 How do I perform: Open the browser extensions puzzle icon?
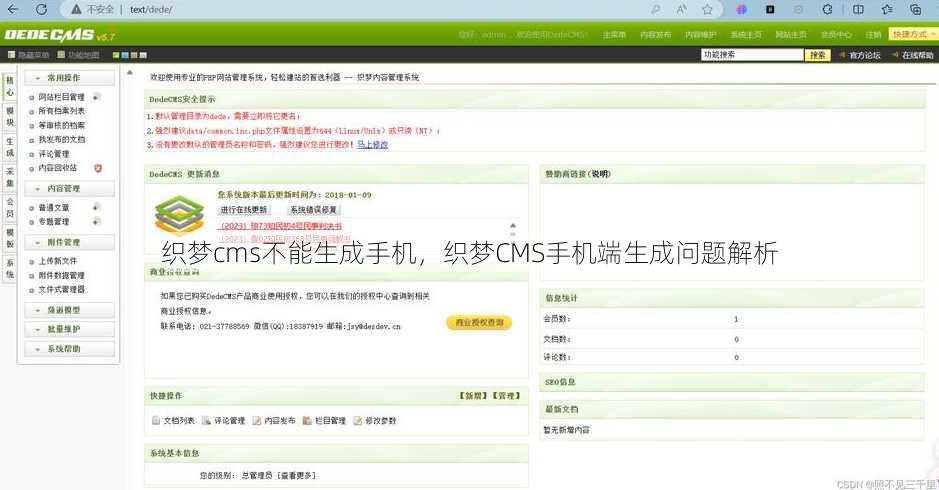coord(827,9)
